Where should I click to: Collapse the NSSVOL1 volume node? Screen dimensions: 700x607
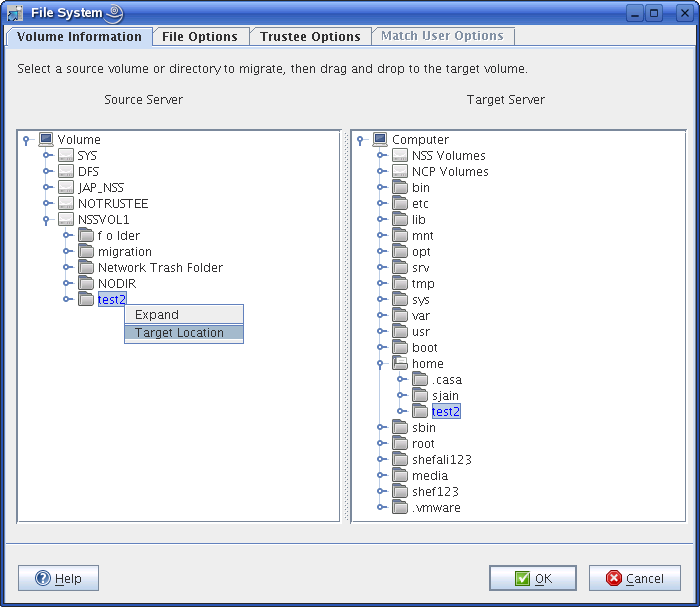click(x=46, y=220)
